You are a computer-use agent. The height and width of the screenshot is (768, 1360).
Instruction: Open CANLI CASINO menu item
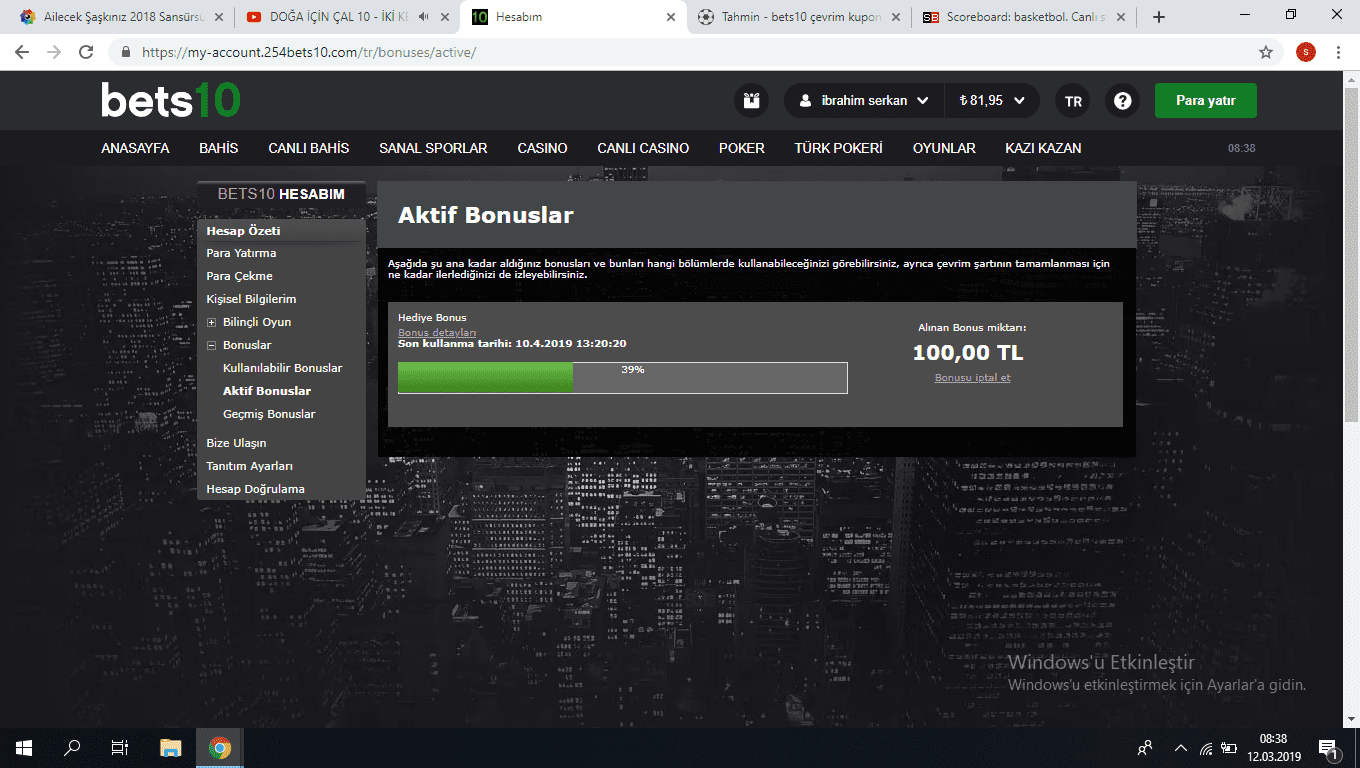643,148
